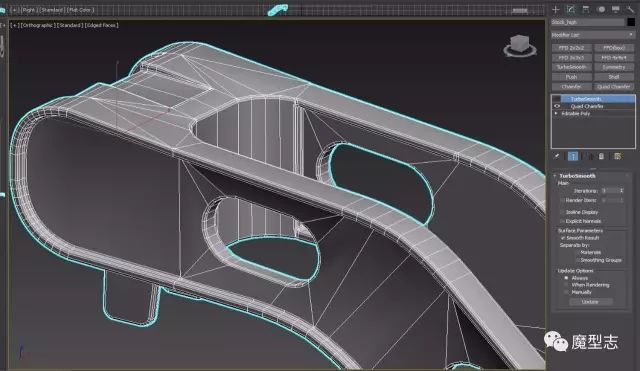Enable Isoline Display checkbox

click(562, 212)
